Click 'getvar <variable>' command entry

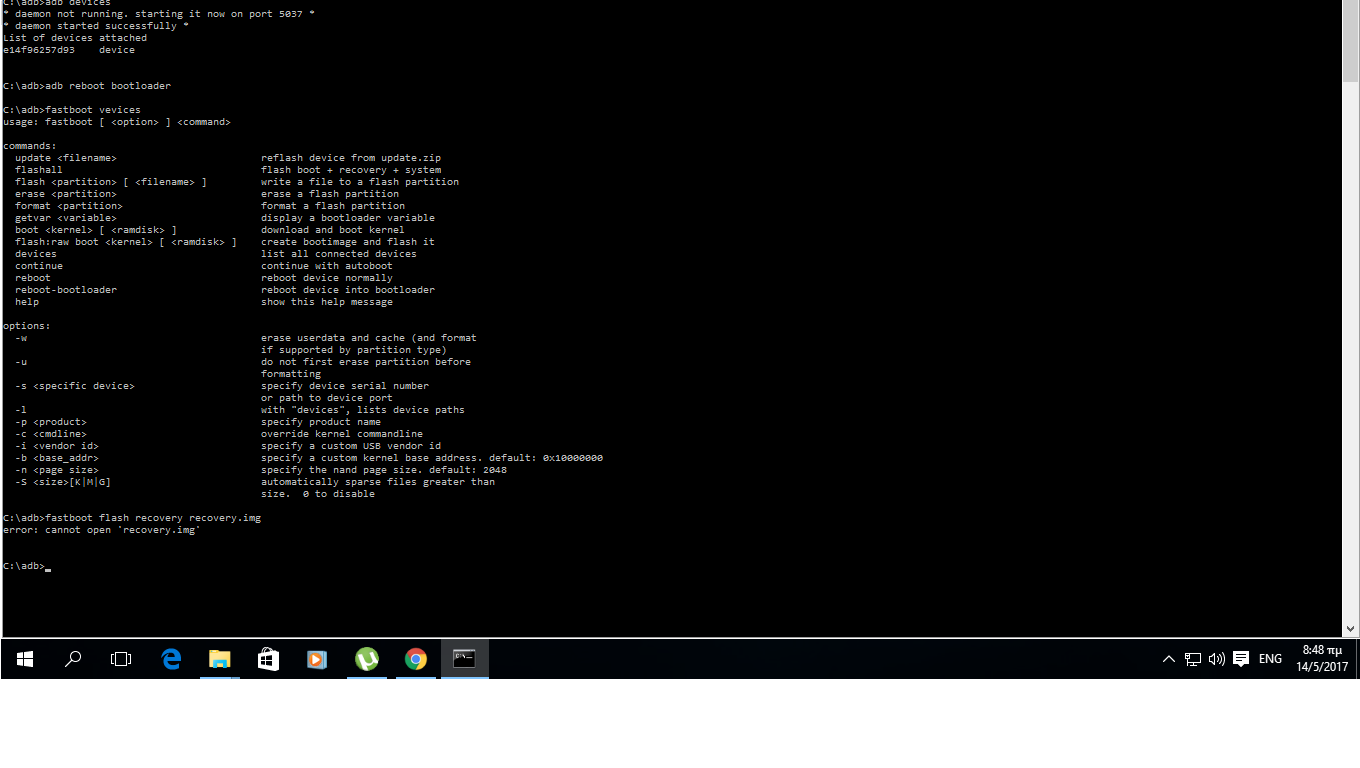[66, 218]
